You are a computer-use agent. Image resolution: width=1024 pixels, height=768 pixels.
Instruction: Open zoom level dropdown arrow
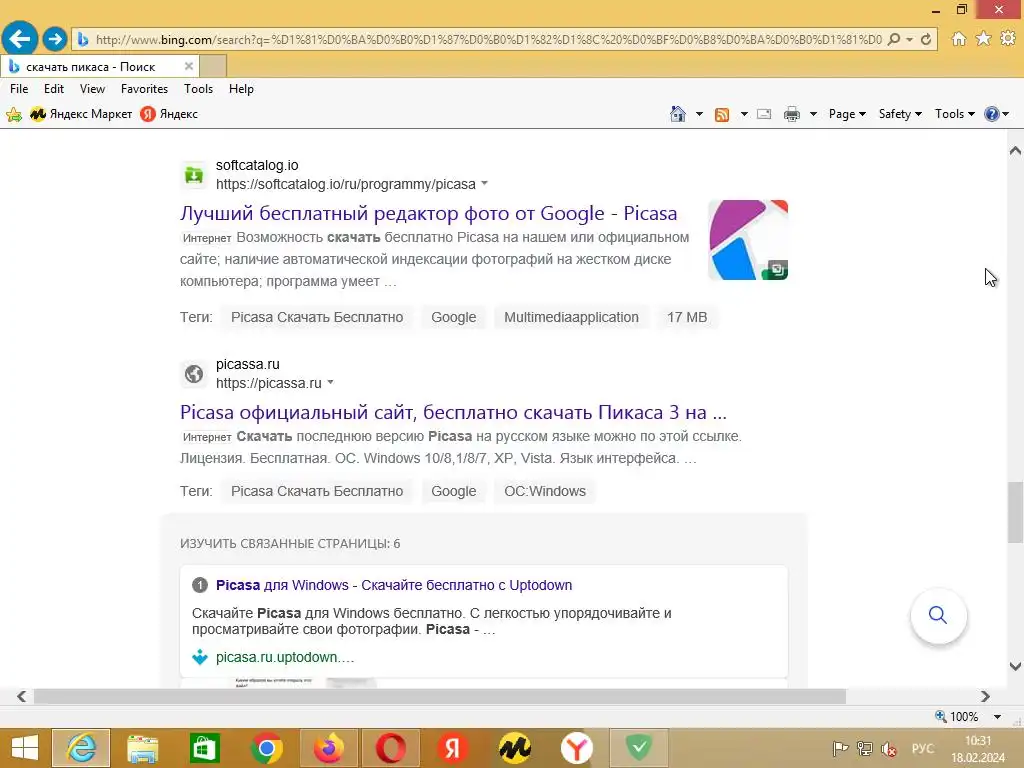pos(997,717)
